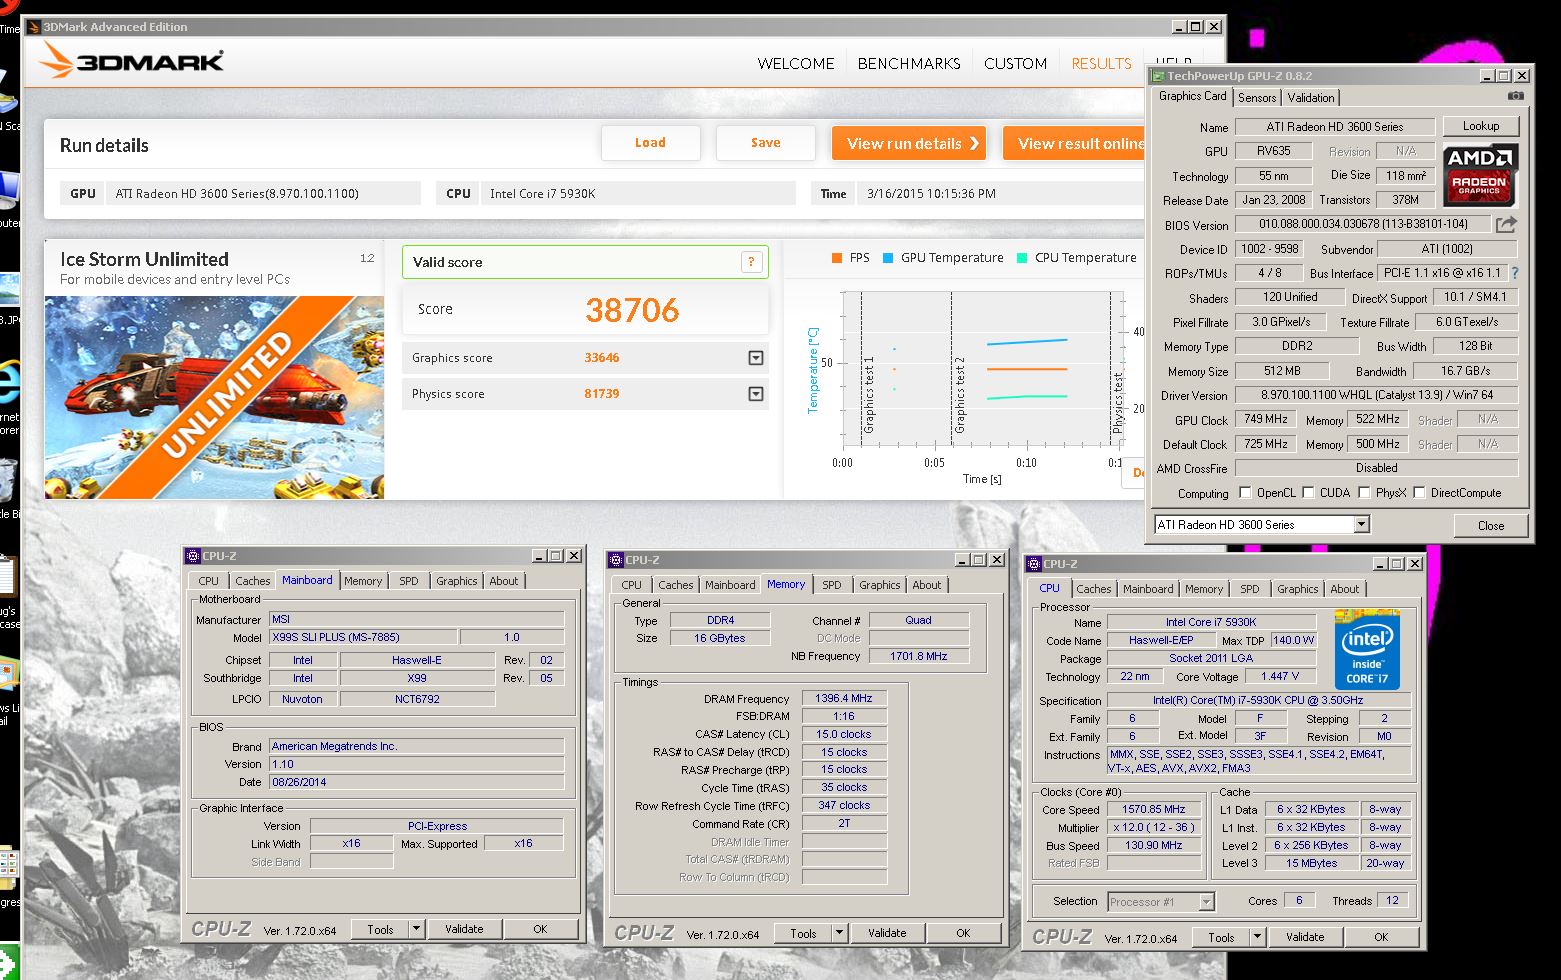Click the Graphics score value 33646
1561x980 pixels.
click(x=602, y=357)
